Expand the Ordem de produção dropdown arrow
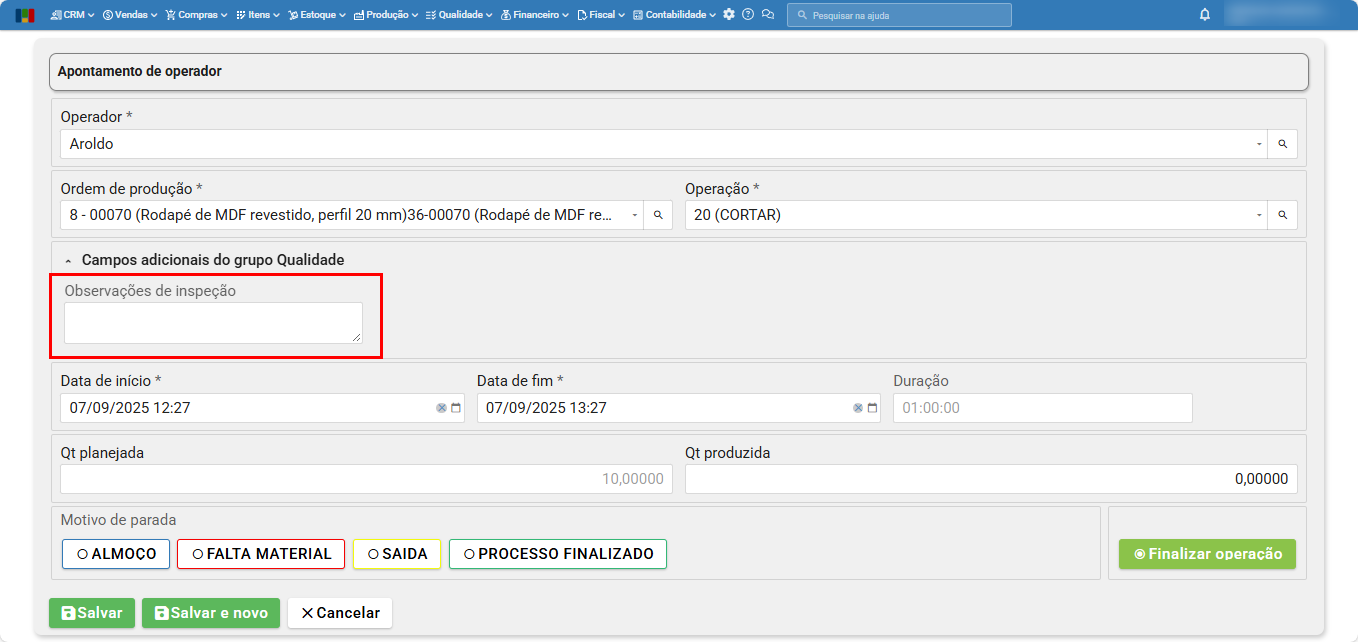The image size is (1358, 642). [x=635, y=215]
